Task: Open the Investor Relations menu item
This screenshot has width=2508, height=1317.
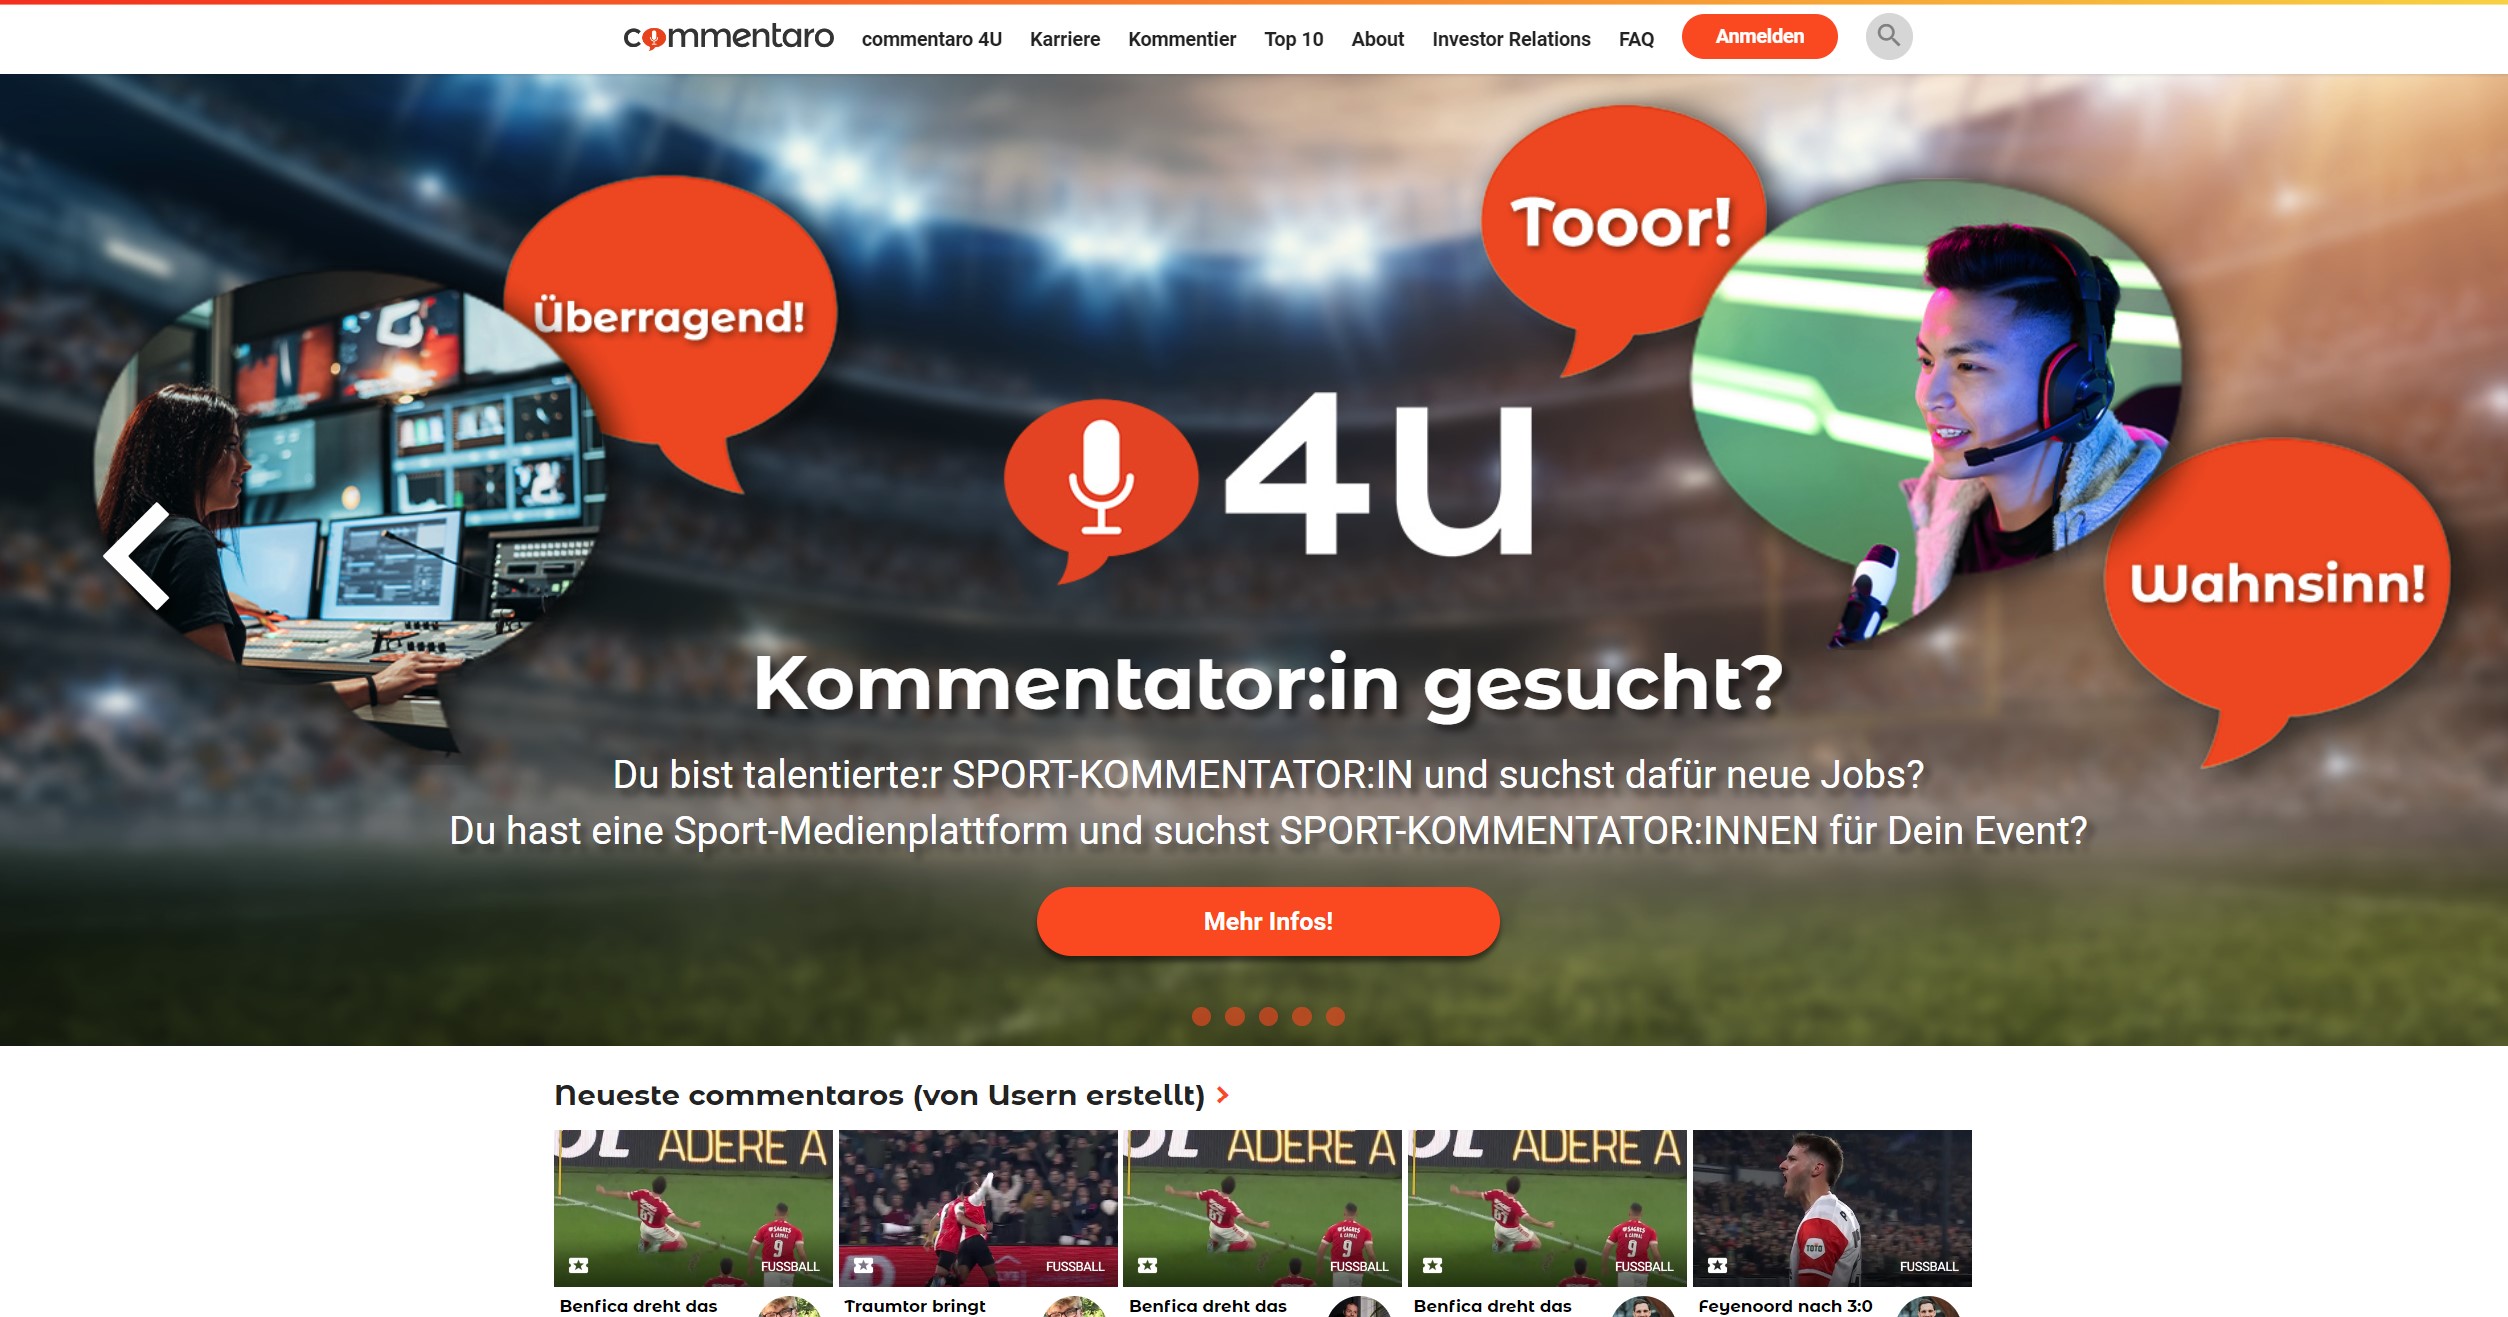Action: [x=1511, y=39]
